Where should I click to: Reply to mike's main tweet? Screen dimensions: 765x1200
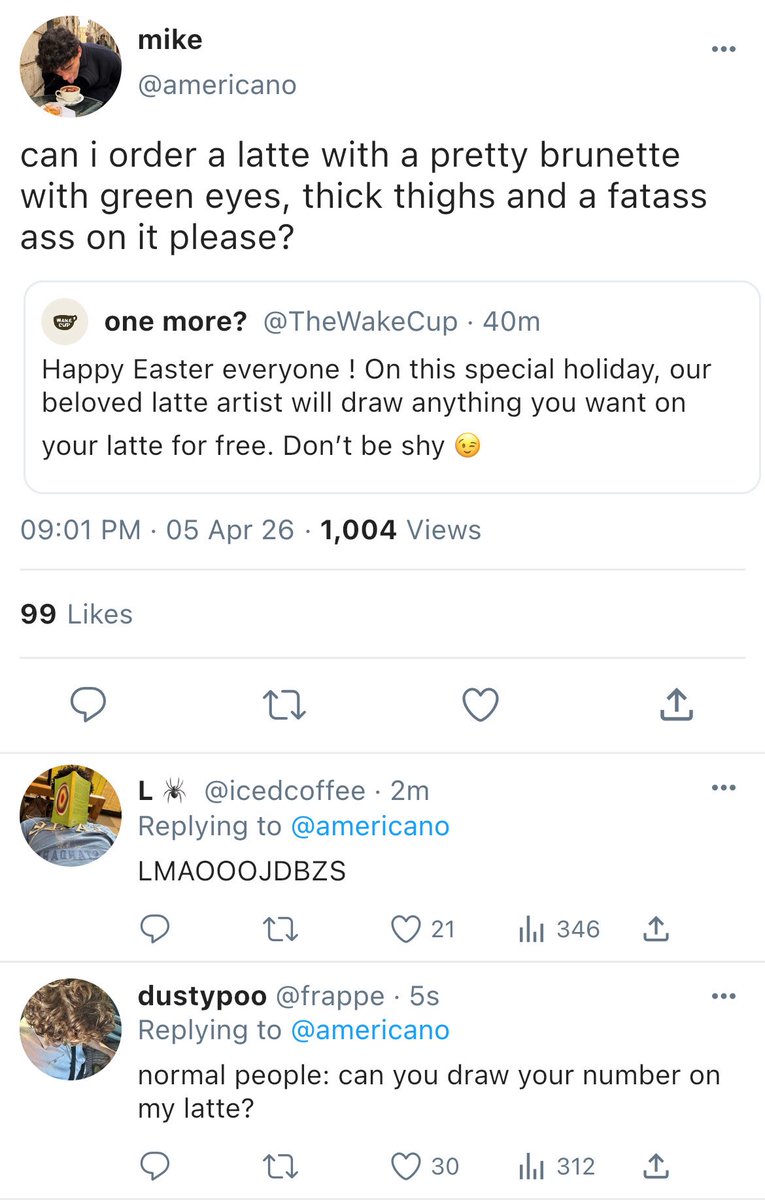[88, 706]
